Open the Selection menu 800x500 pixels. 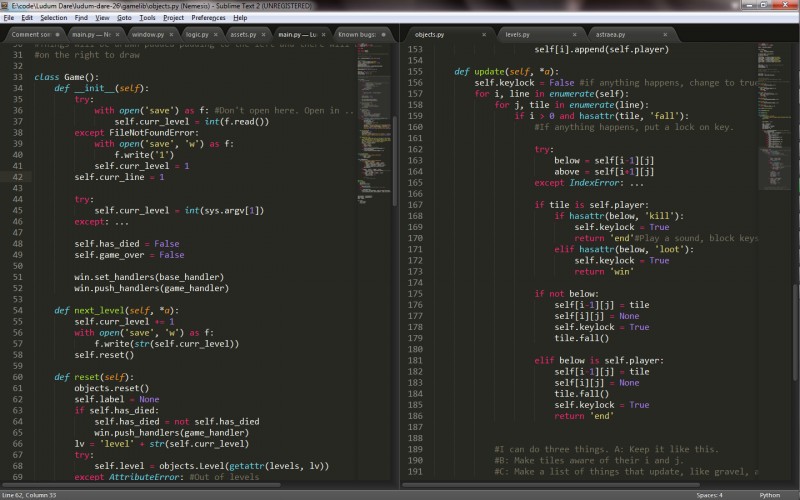(54, 17)
